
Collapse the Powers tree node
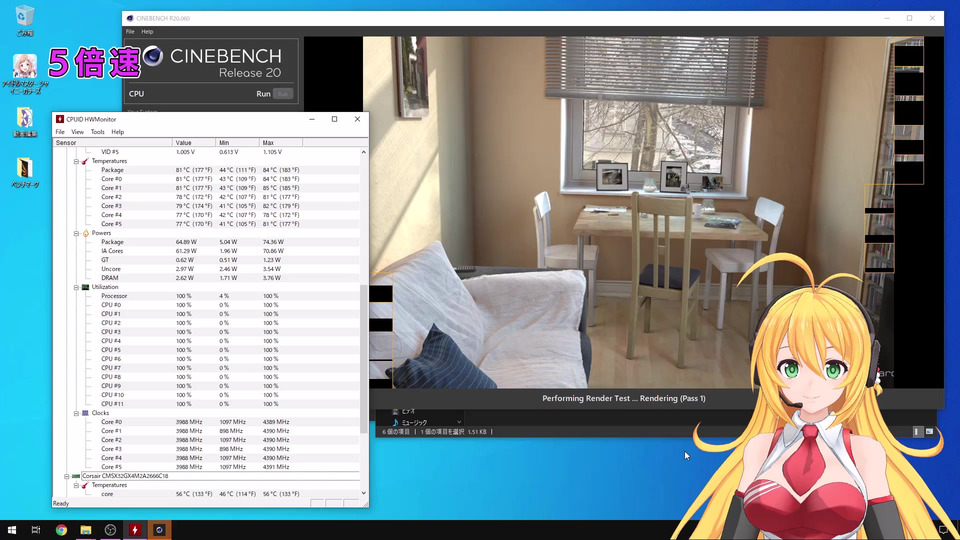point(77,233)
